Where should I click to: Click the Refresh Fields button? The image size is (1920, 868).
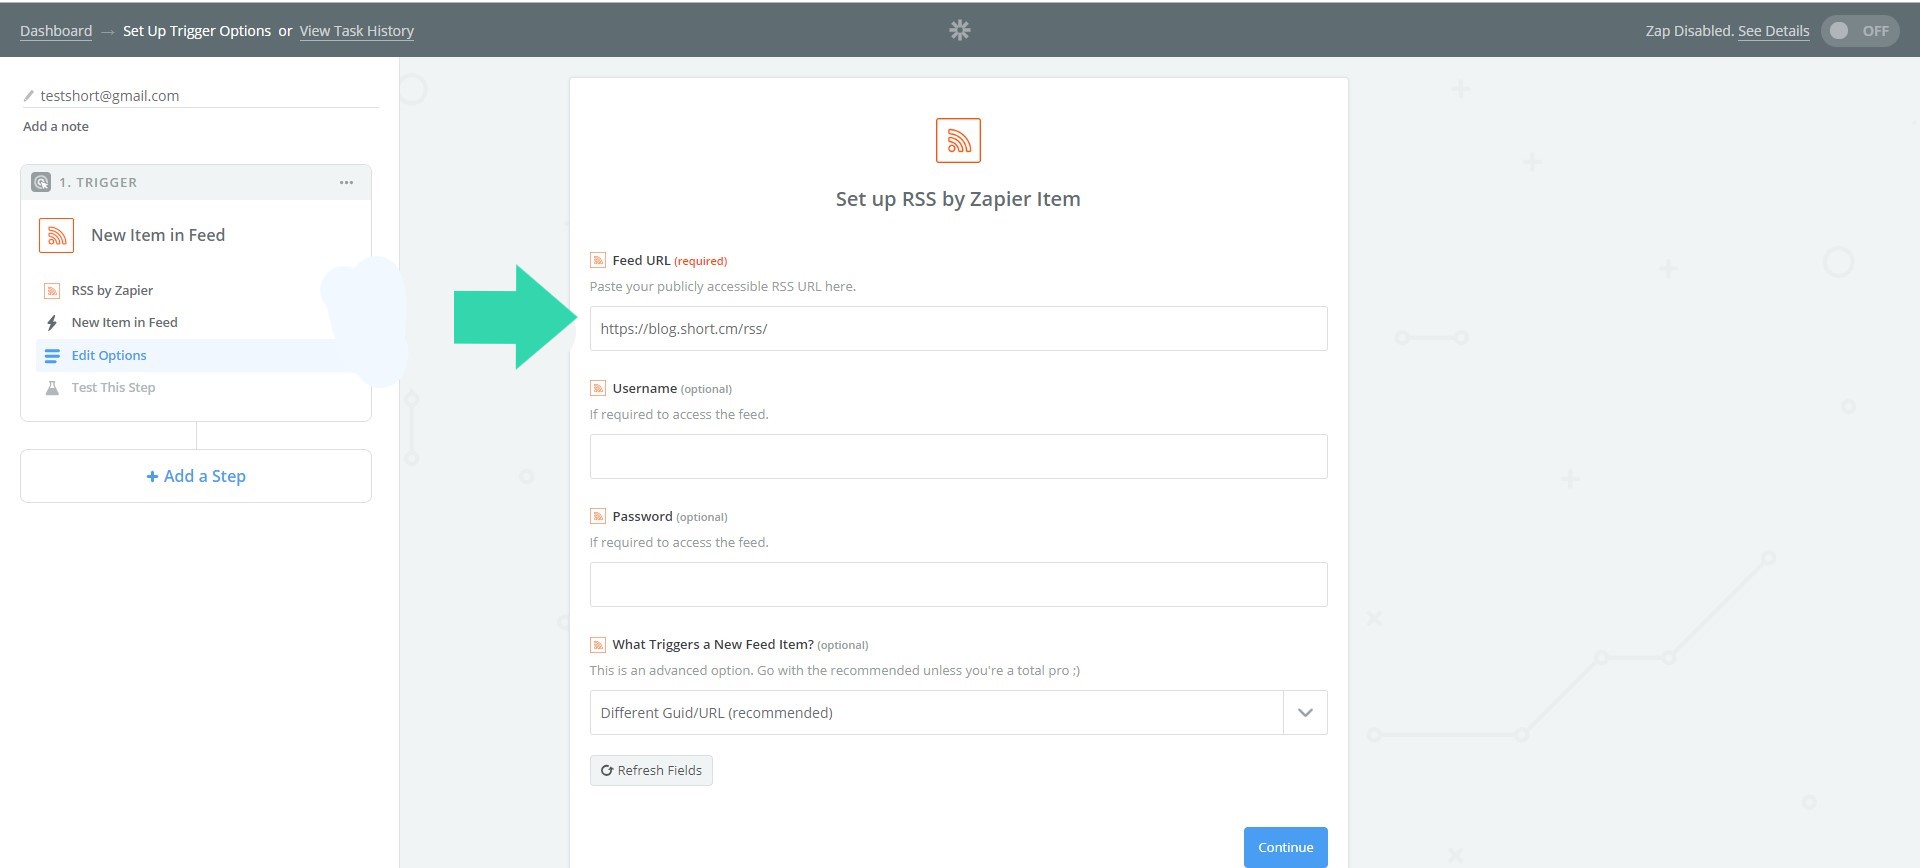[651, 771]
